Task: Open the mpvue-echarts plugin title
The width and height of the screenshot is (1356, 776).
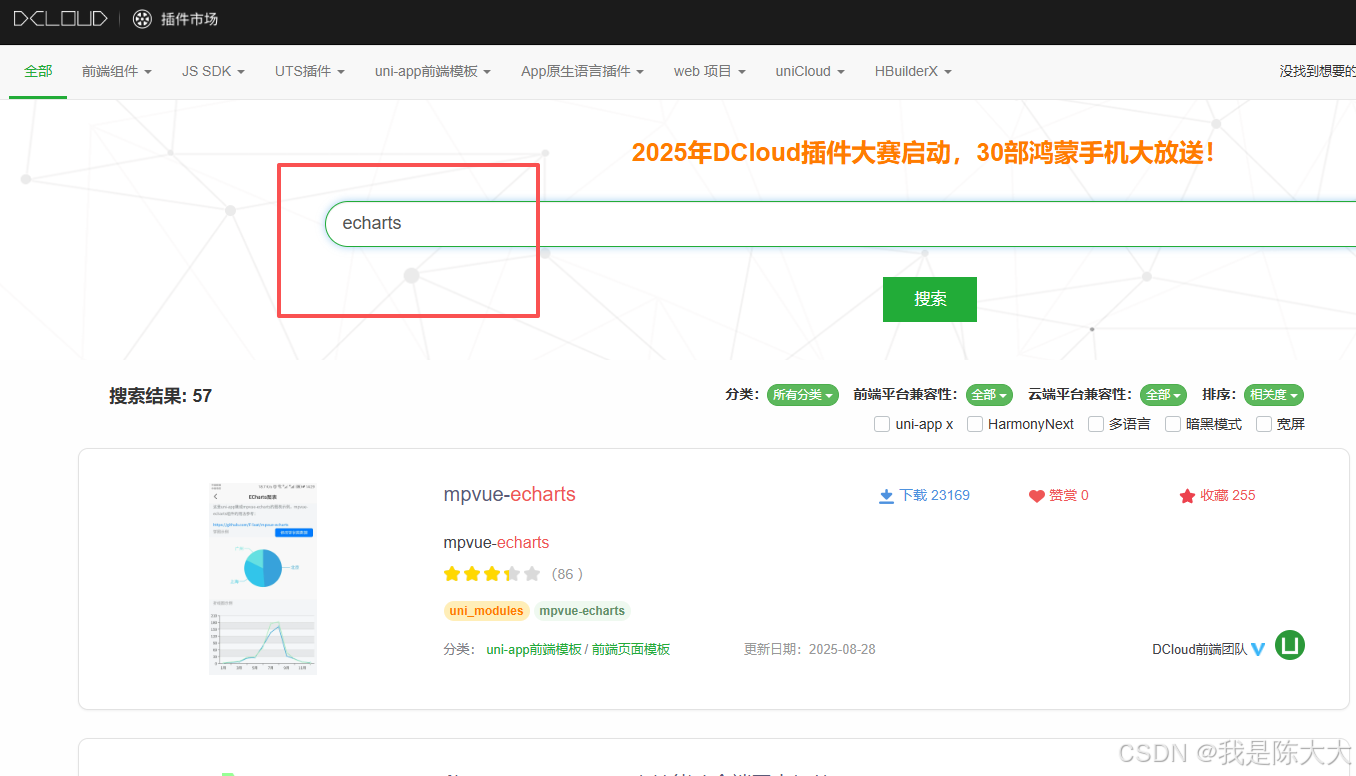Action: (510, 495)
